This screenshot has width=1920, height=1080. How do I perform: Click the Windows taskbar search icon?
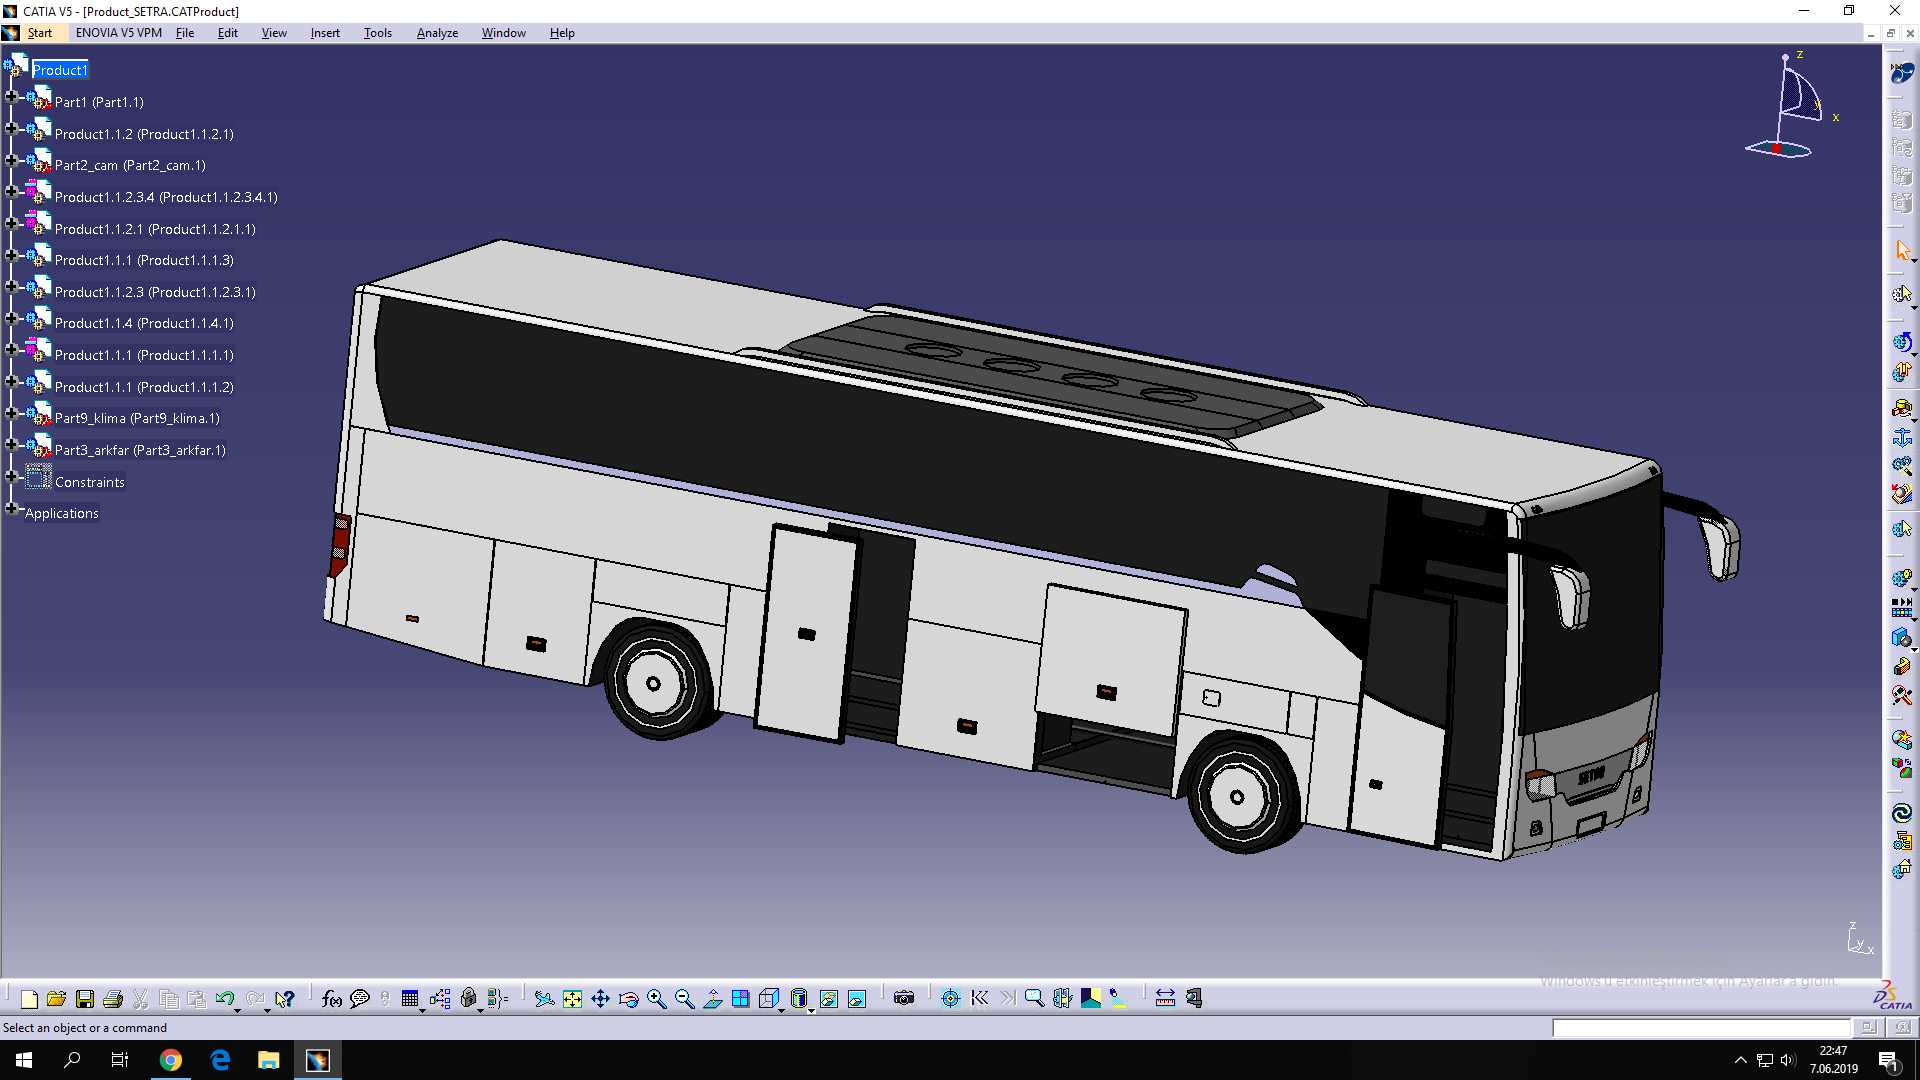[72, 1060]
